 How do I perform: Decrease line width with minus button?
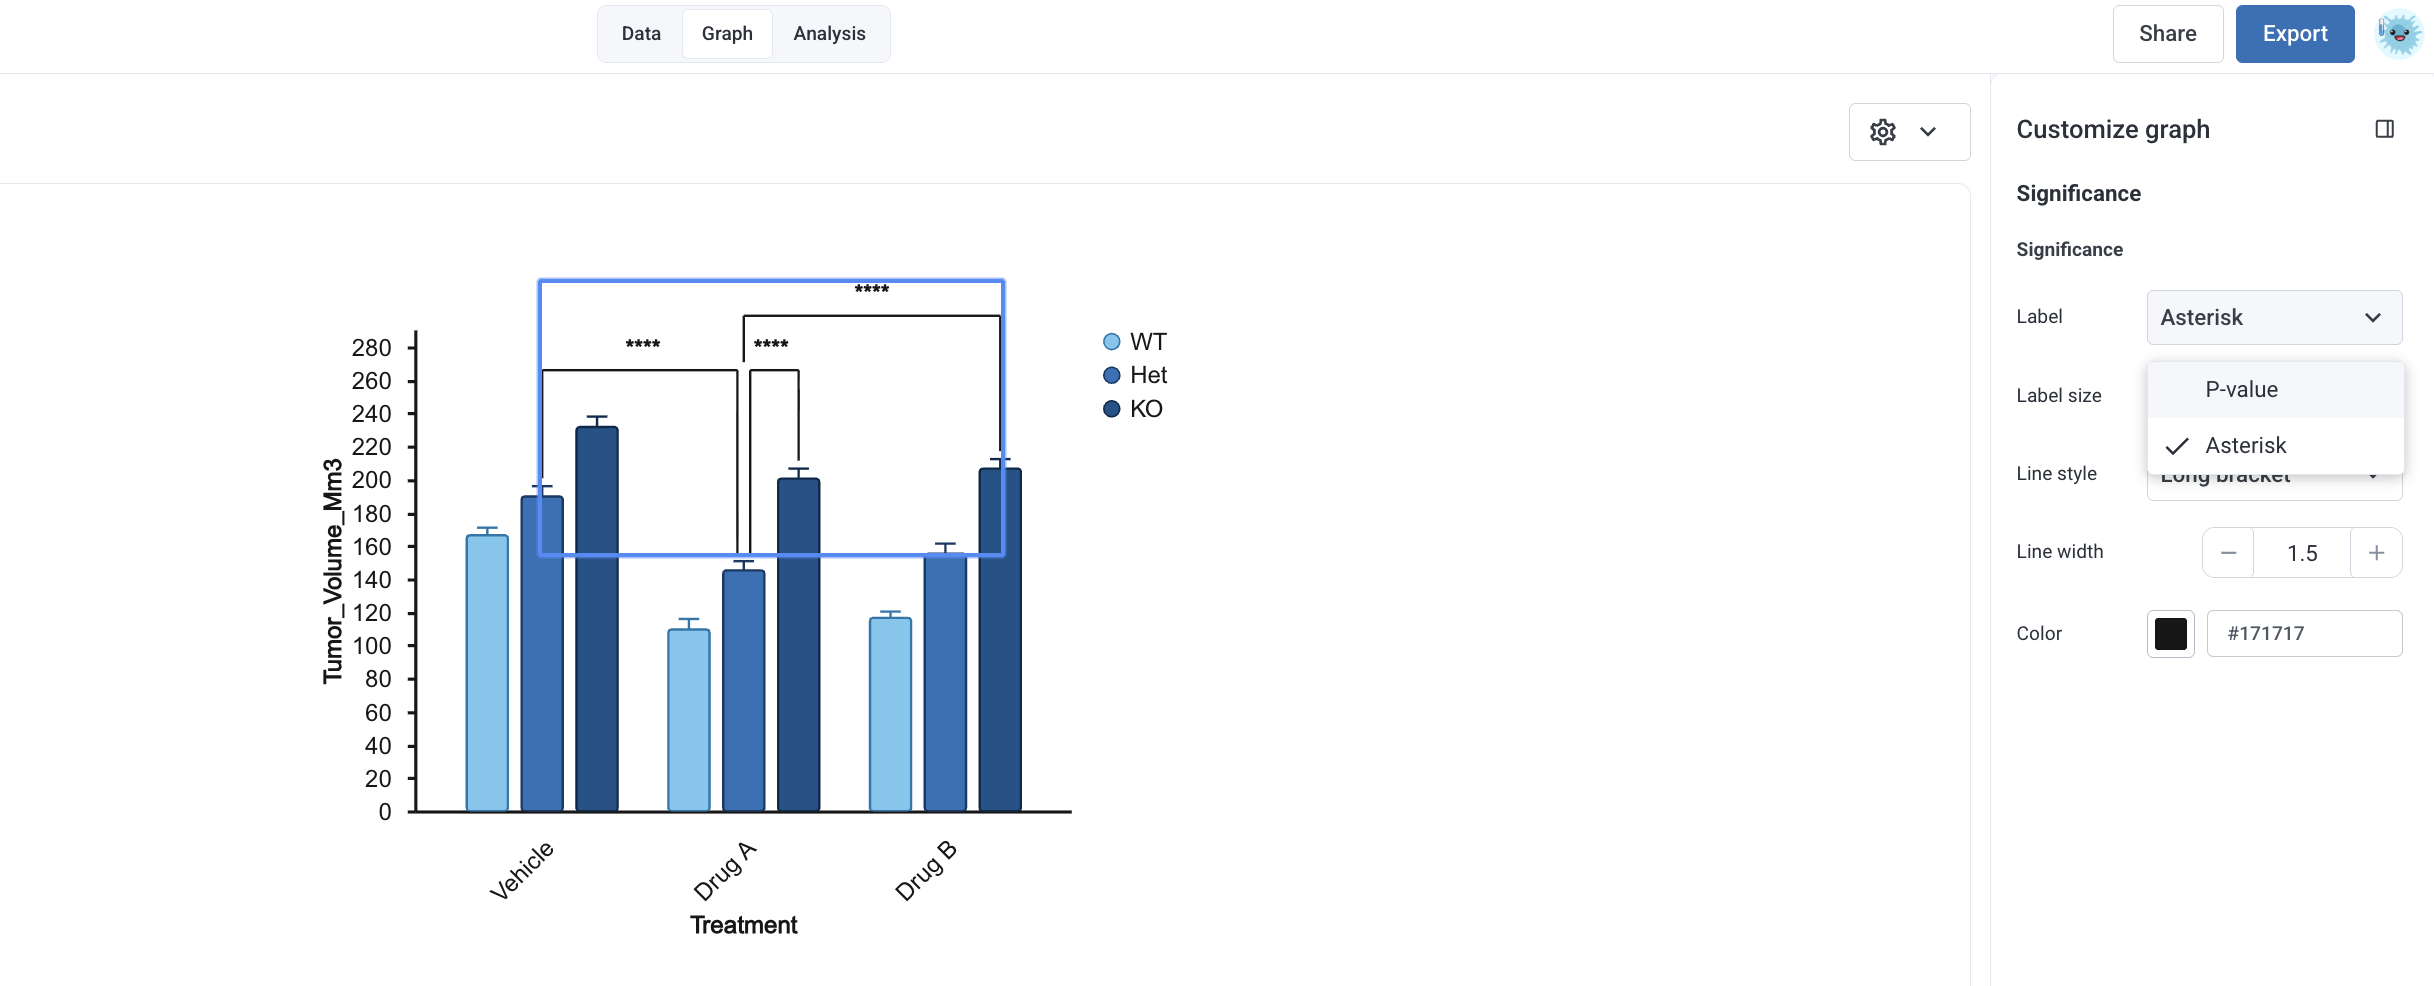[2229, 553]
